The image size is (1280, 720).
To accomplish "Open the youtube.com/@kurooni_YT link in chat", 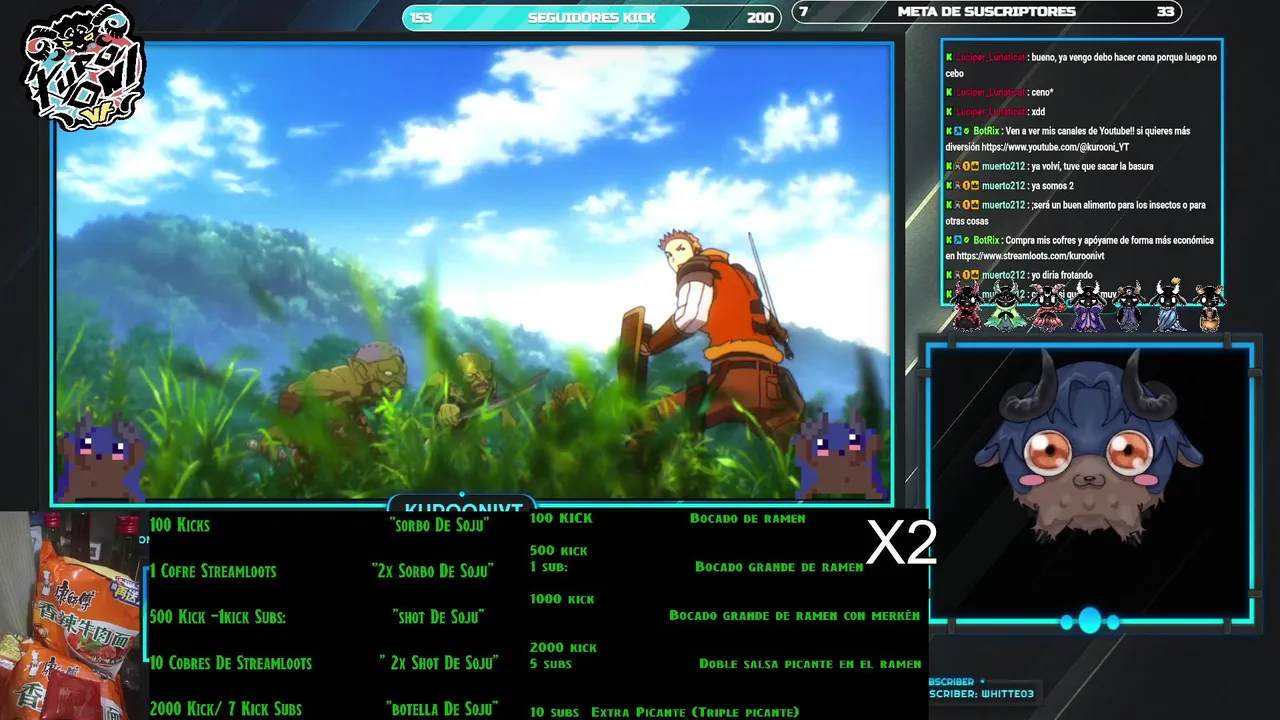I will point(1055,147).
